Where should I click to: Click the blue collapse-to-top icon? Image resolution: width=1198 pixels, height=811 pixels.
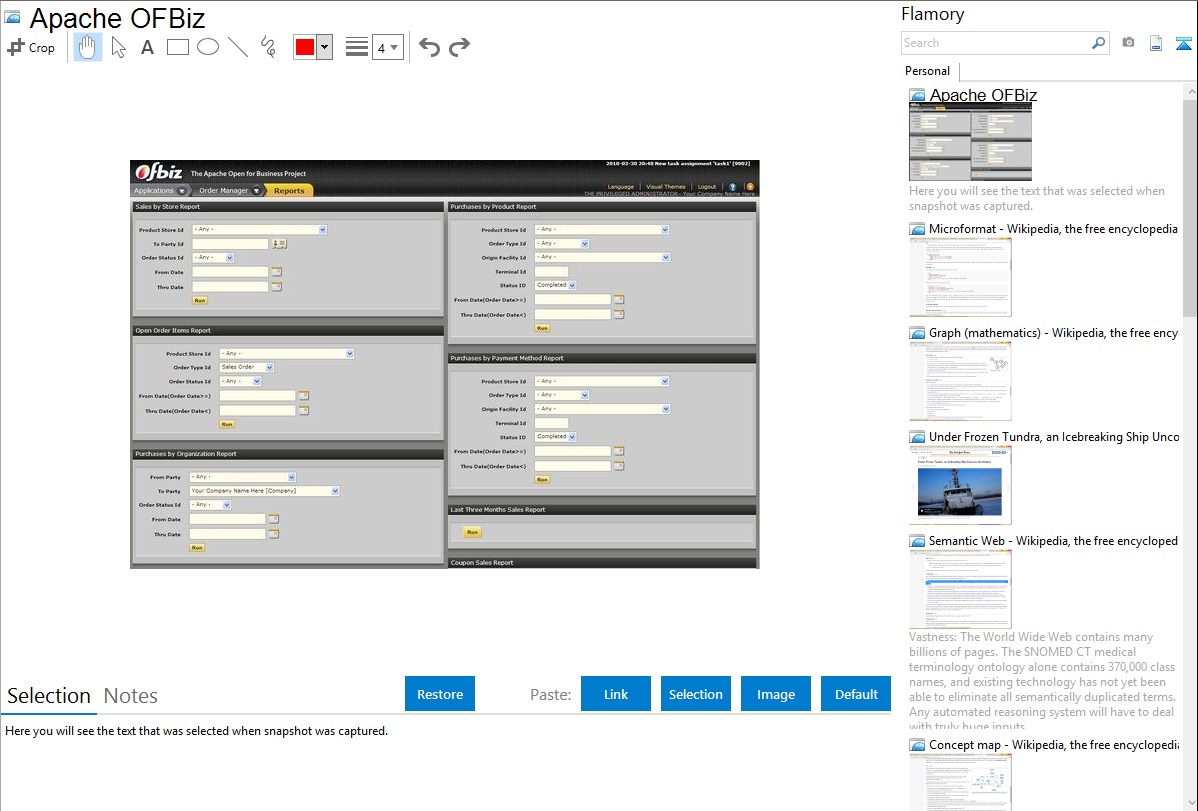pyautogui.click(x=1183, y=43)
